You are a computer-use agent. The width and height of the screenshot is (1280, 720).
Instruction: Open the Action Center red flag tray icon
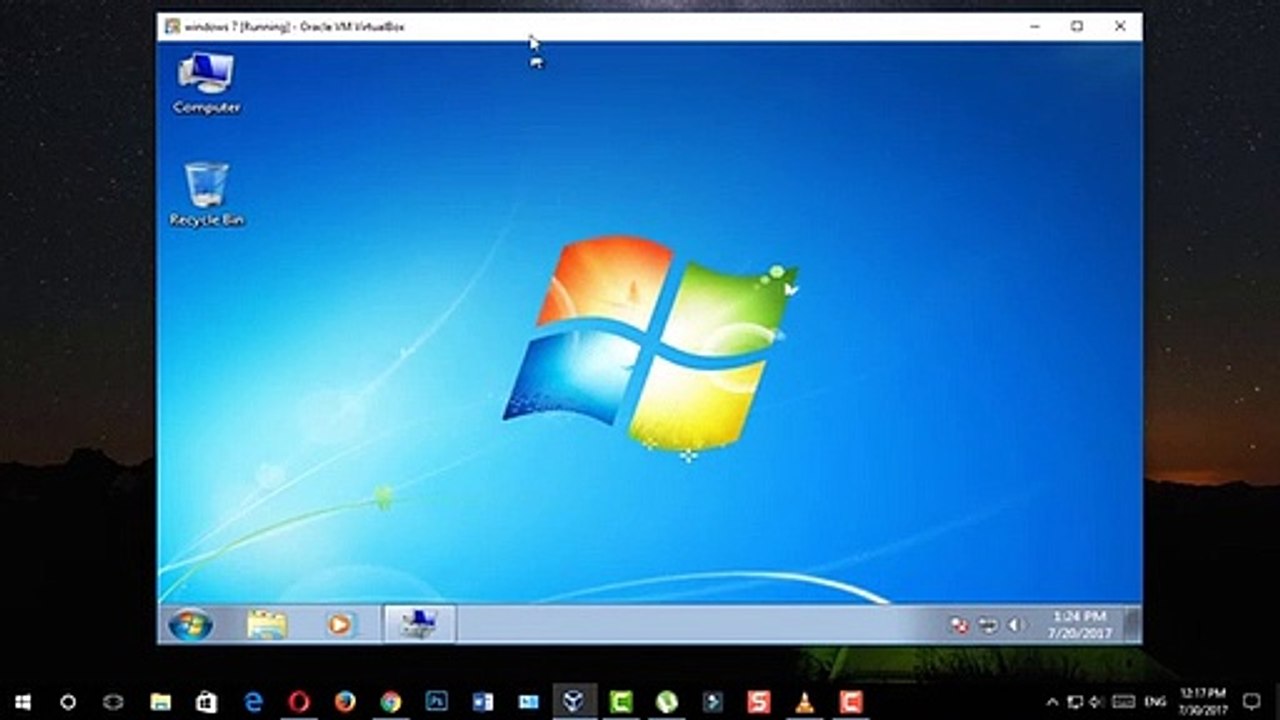[959, 625]
